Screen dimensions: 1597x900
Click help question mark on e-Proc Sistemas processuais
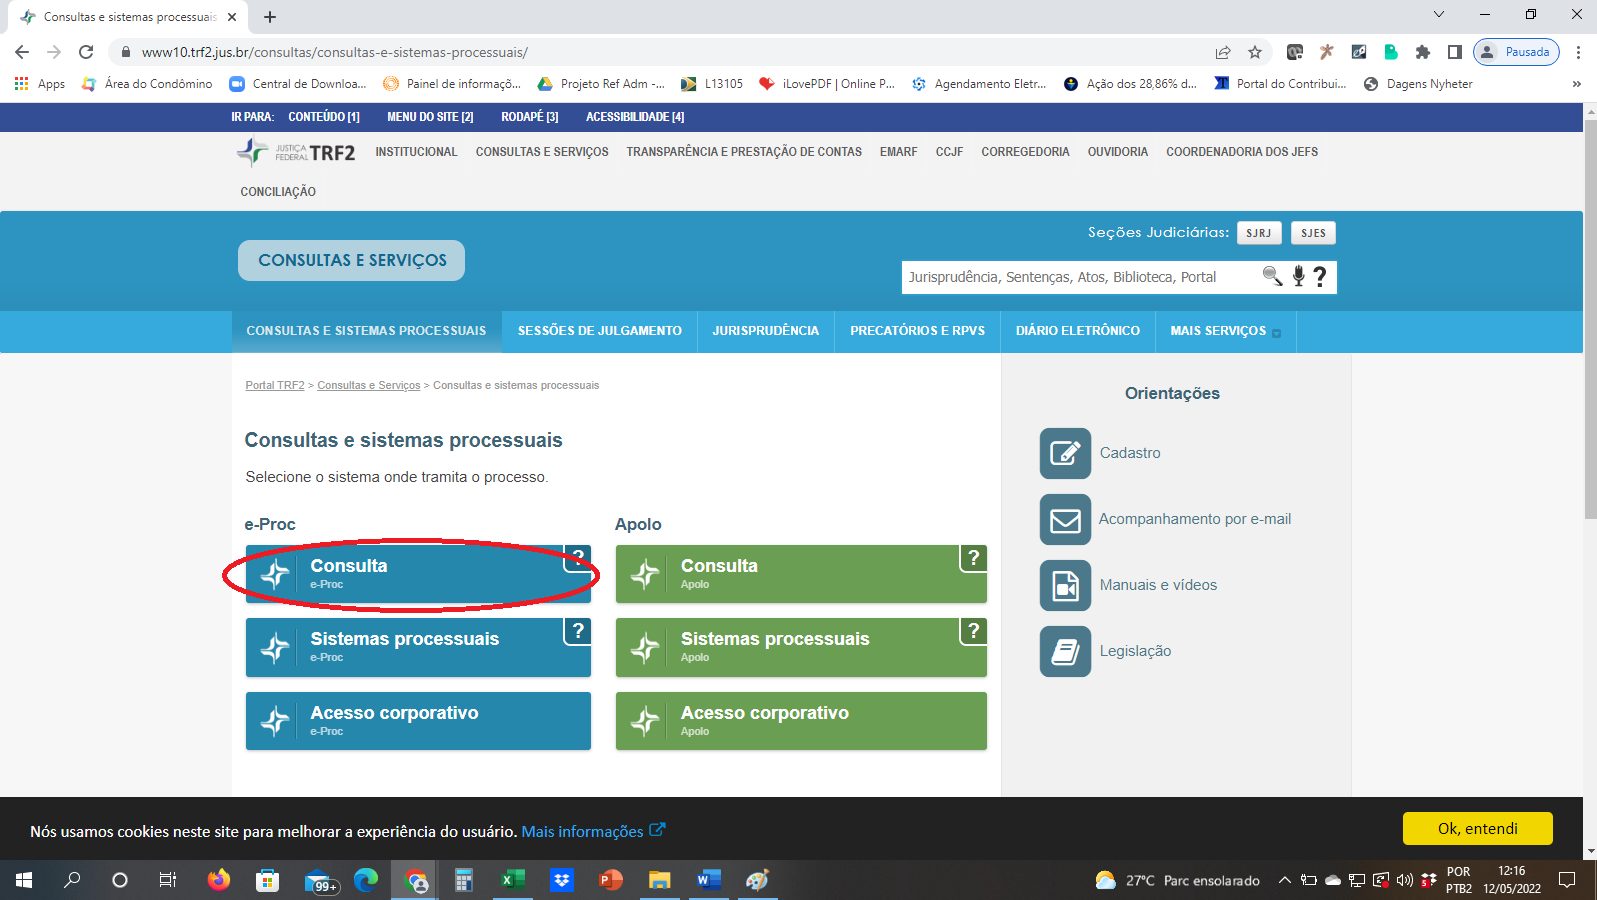tap(577, 631)
